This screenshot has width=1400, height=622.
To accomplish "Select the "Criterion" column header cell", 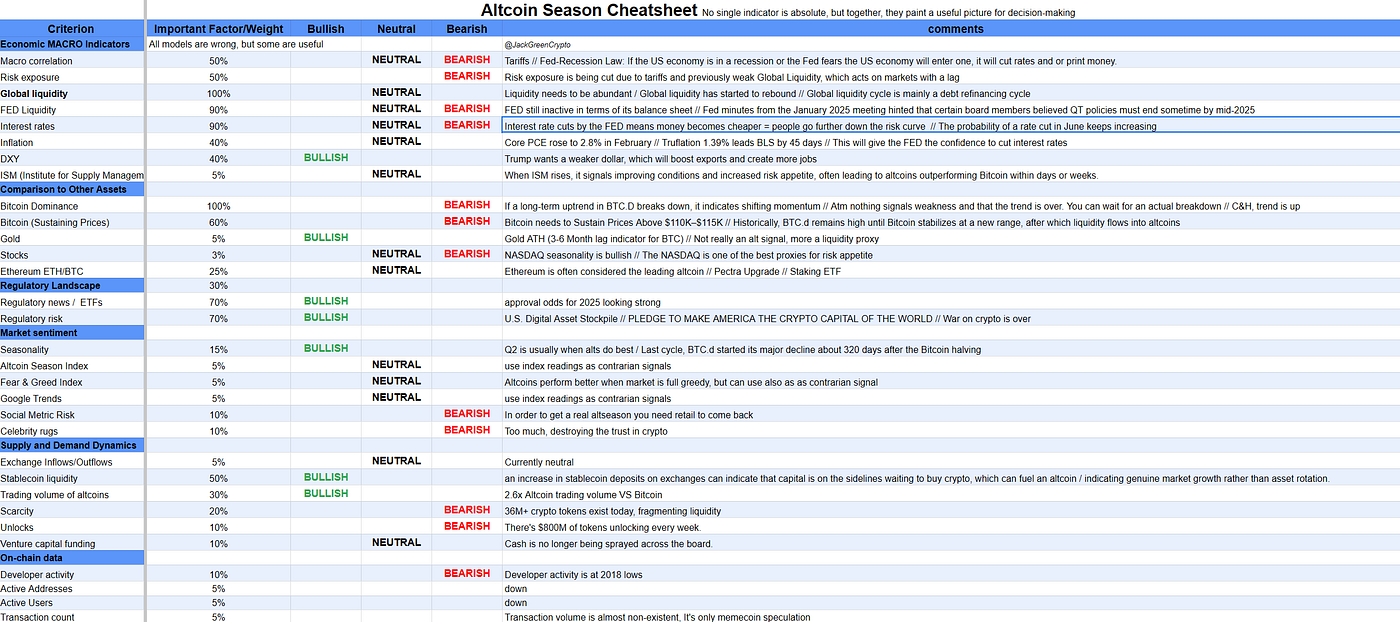I will coord(72,29).
